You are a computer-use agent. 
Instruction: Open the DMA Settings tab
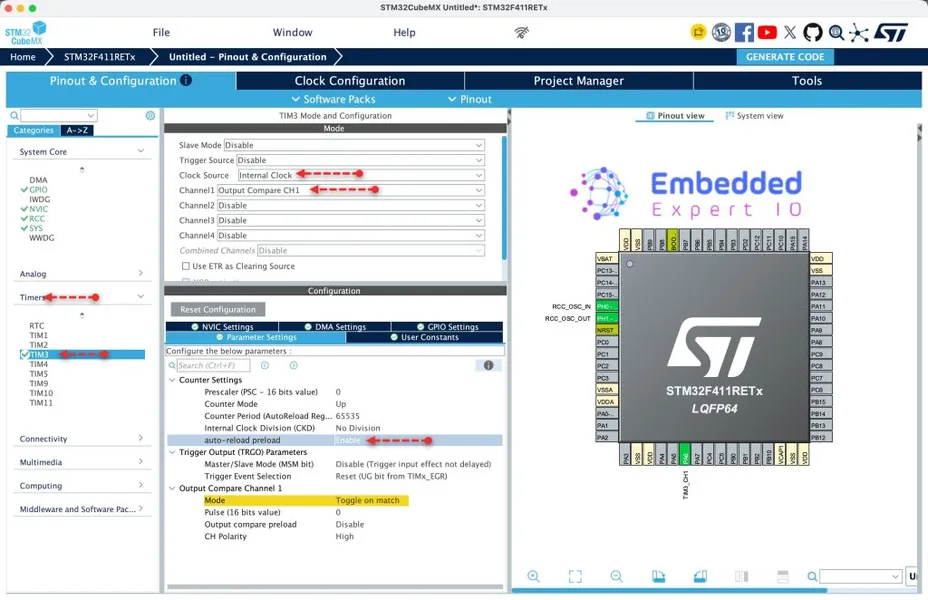335,327
